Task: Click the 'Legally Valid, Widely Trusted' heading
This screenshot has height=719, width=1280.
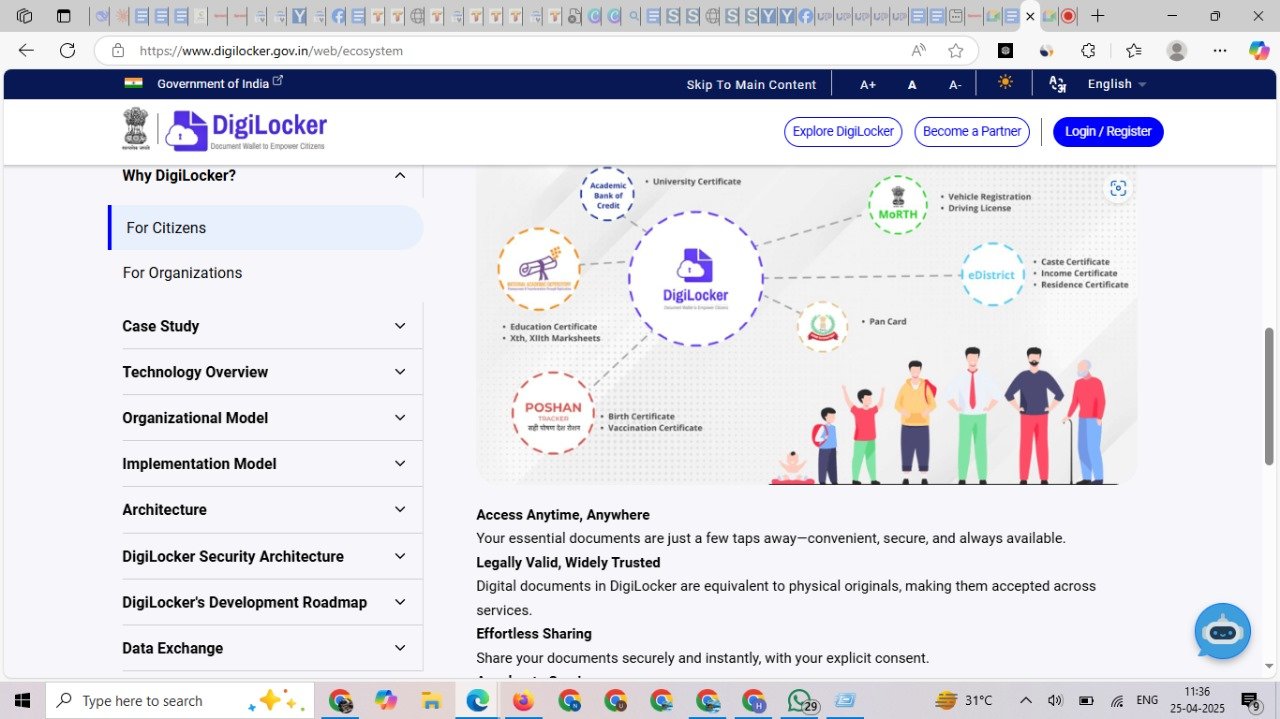Action: [x=568, y=562]
